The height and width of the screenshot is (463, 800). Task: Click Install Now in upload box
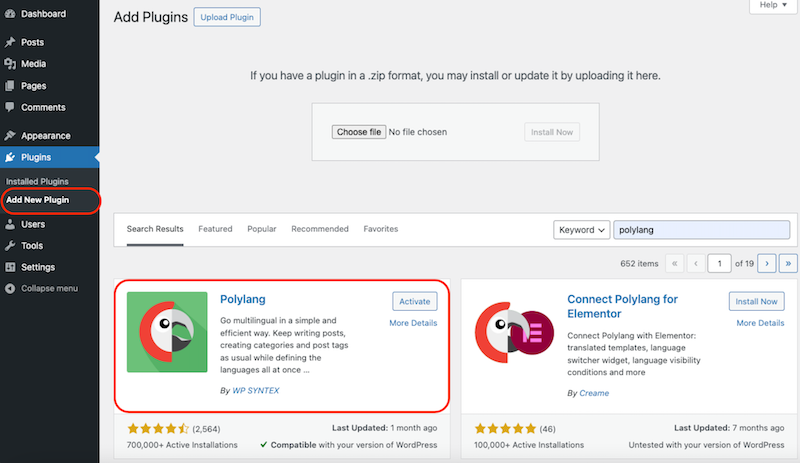point(552,132)
